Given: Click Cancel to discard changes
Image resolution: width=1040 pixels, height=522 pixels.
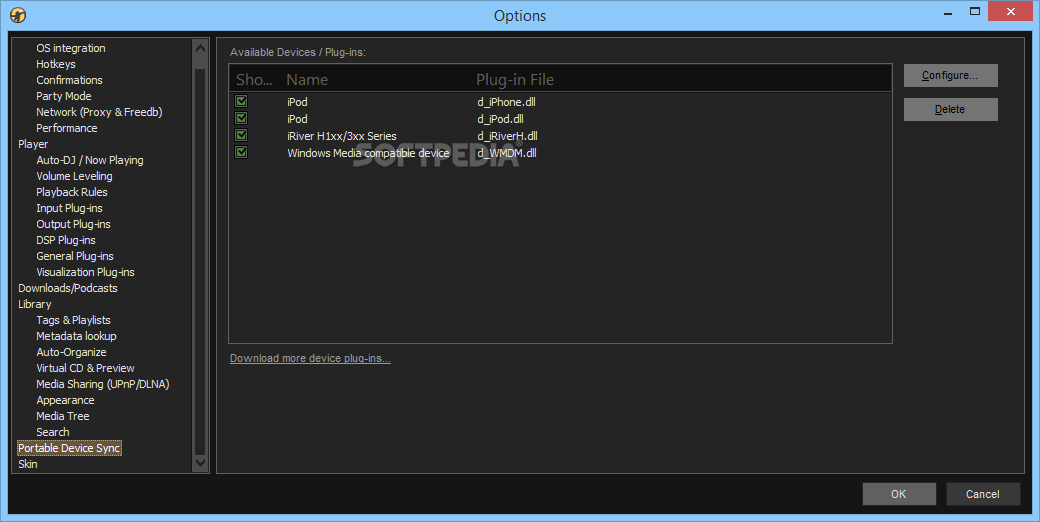Looking at the screenshot, I should (x=982, y=494).
